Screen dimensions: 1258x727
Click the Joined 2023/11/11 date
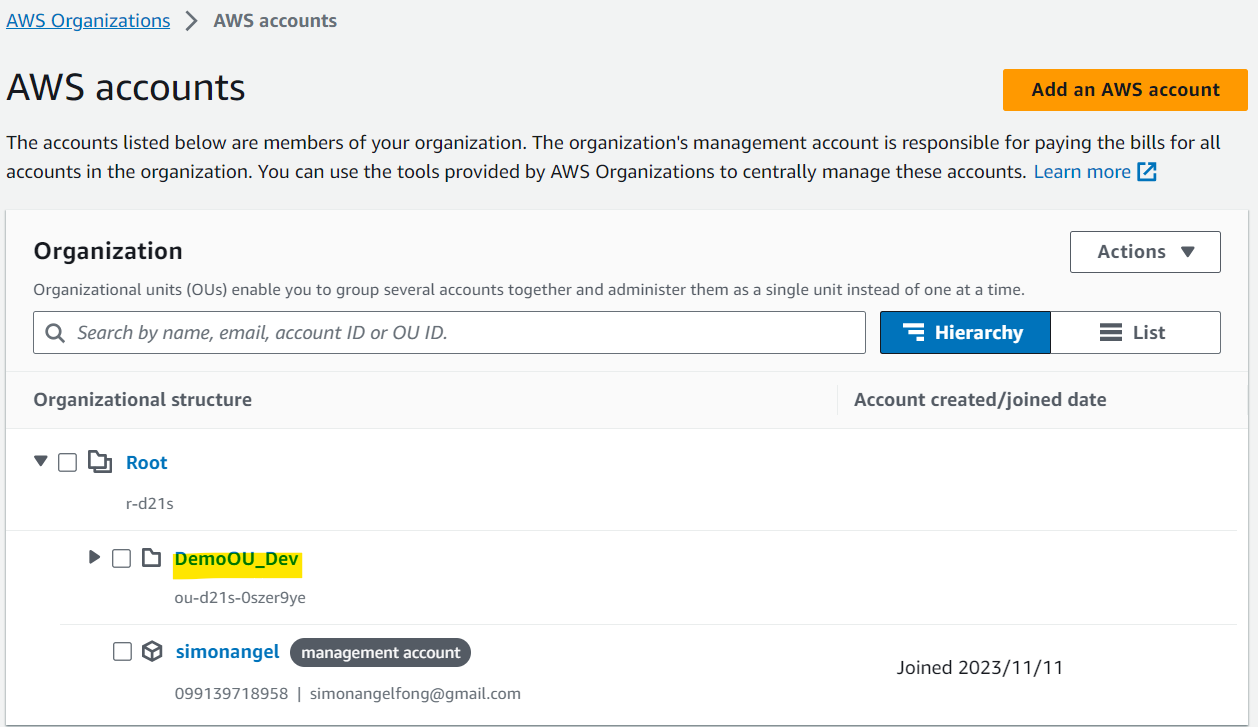click(980, 668)
